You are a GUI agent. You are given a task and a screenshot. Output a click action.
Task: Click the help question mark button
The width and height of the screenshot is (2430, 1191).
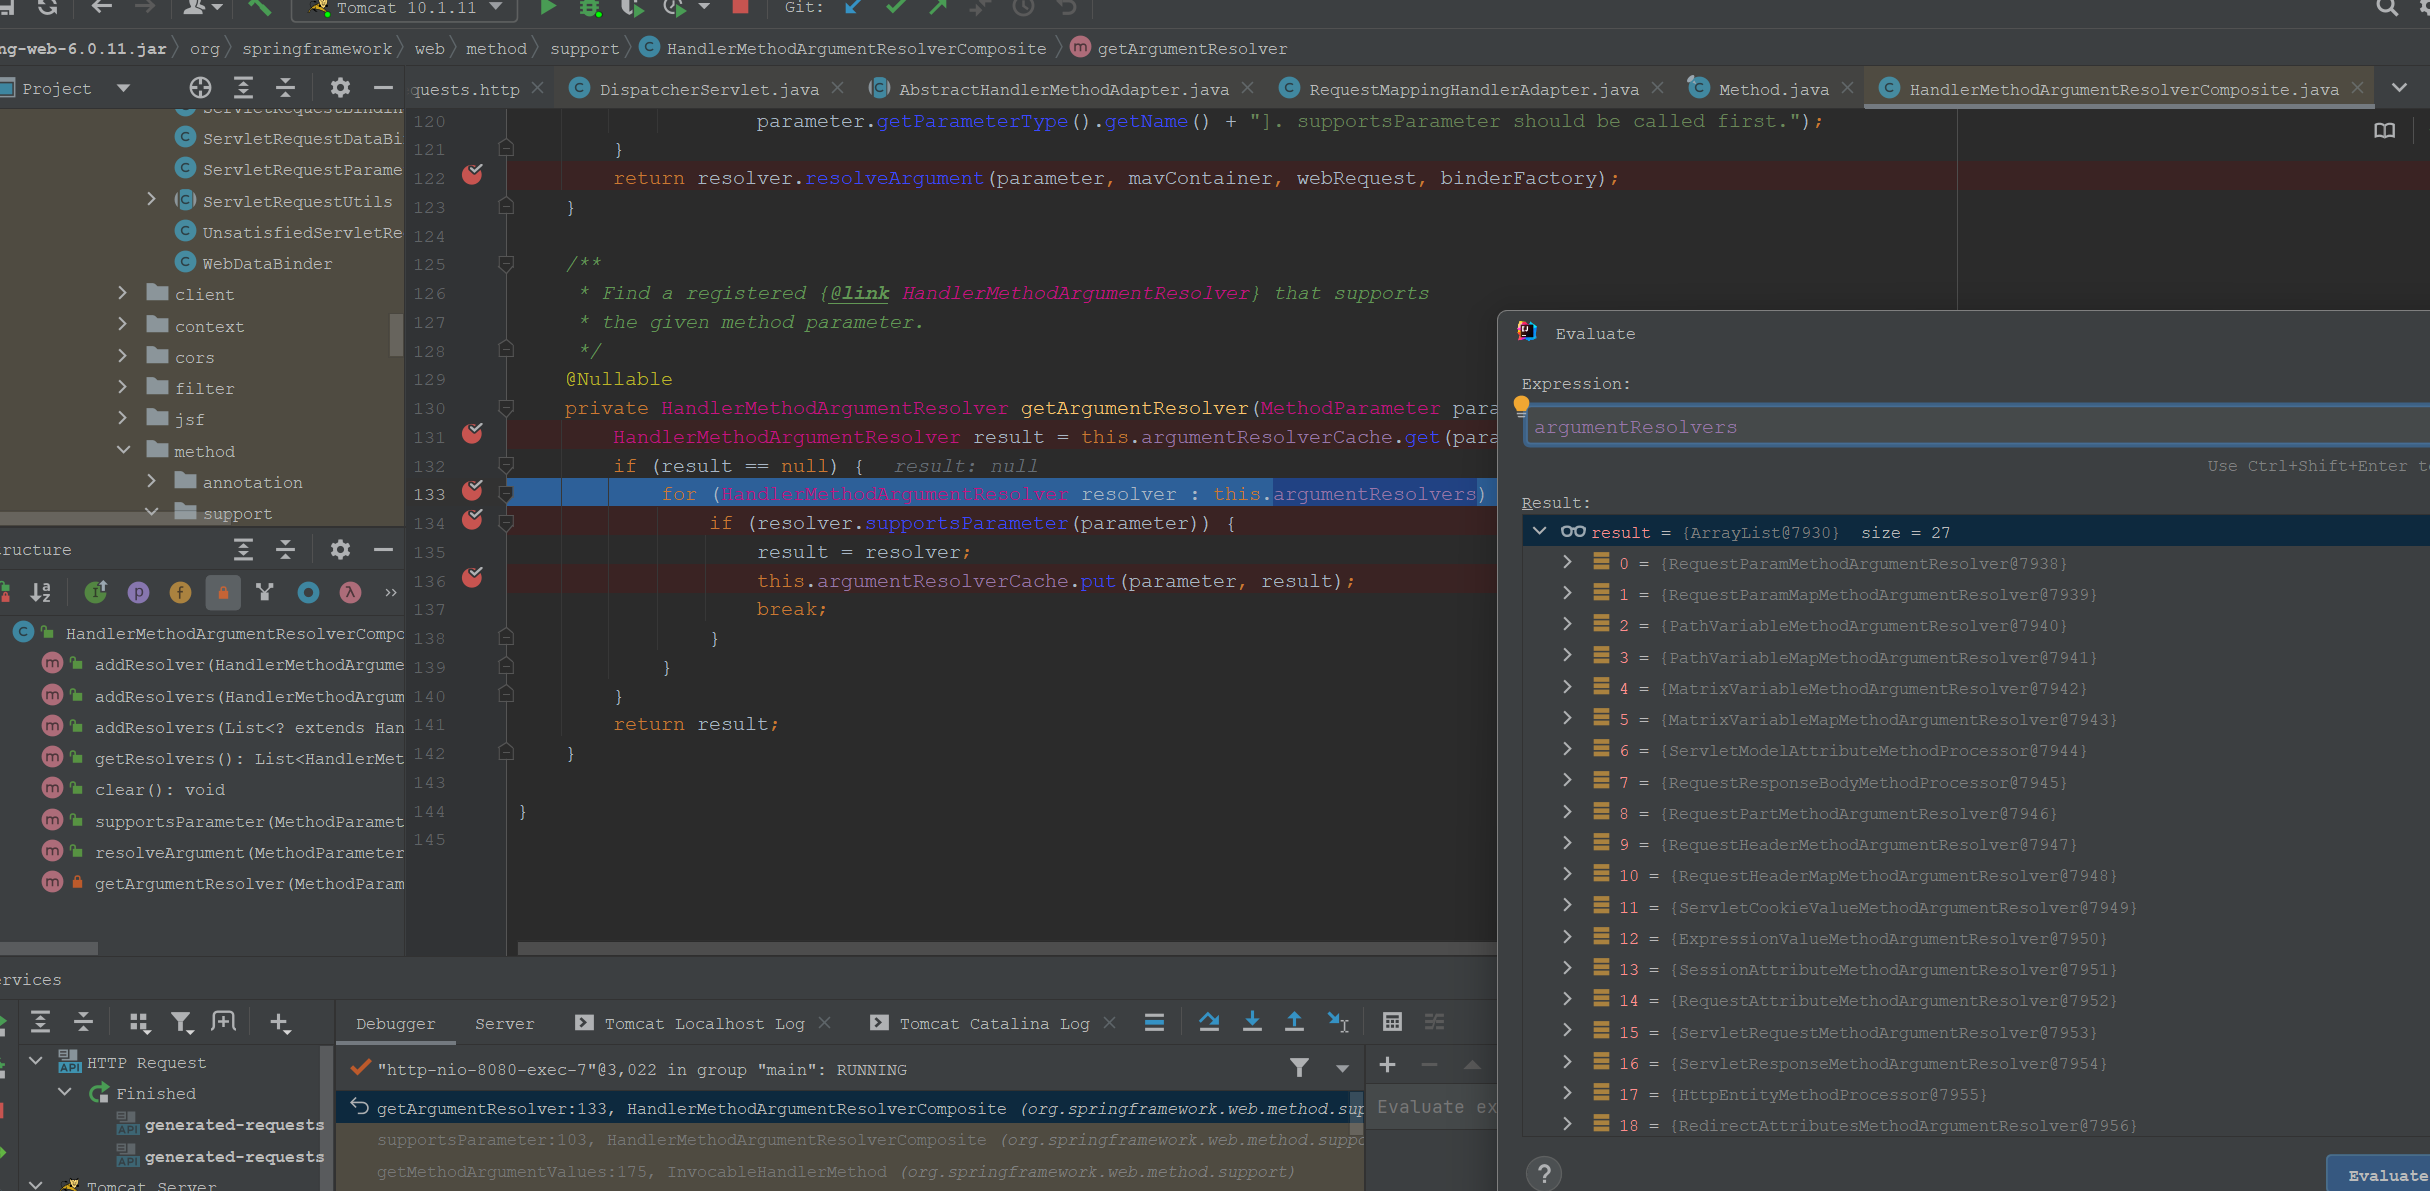coord(1544,1173)
